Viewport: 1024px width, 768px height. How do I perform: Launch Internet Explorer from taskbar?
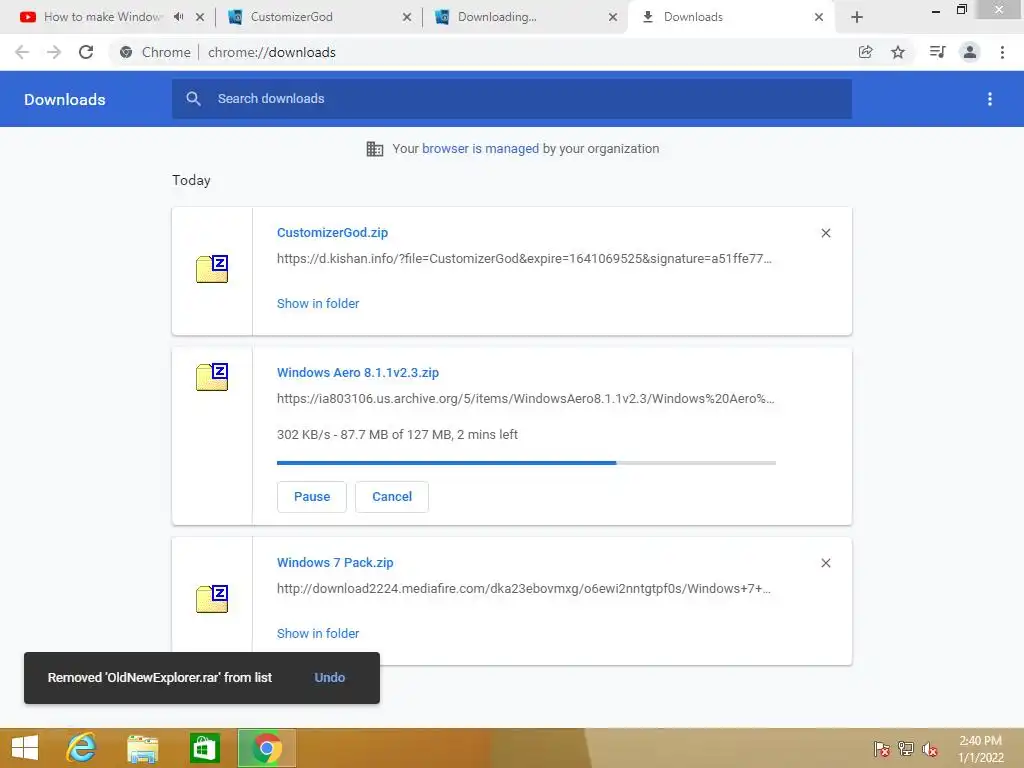pos(81,748)
